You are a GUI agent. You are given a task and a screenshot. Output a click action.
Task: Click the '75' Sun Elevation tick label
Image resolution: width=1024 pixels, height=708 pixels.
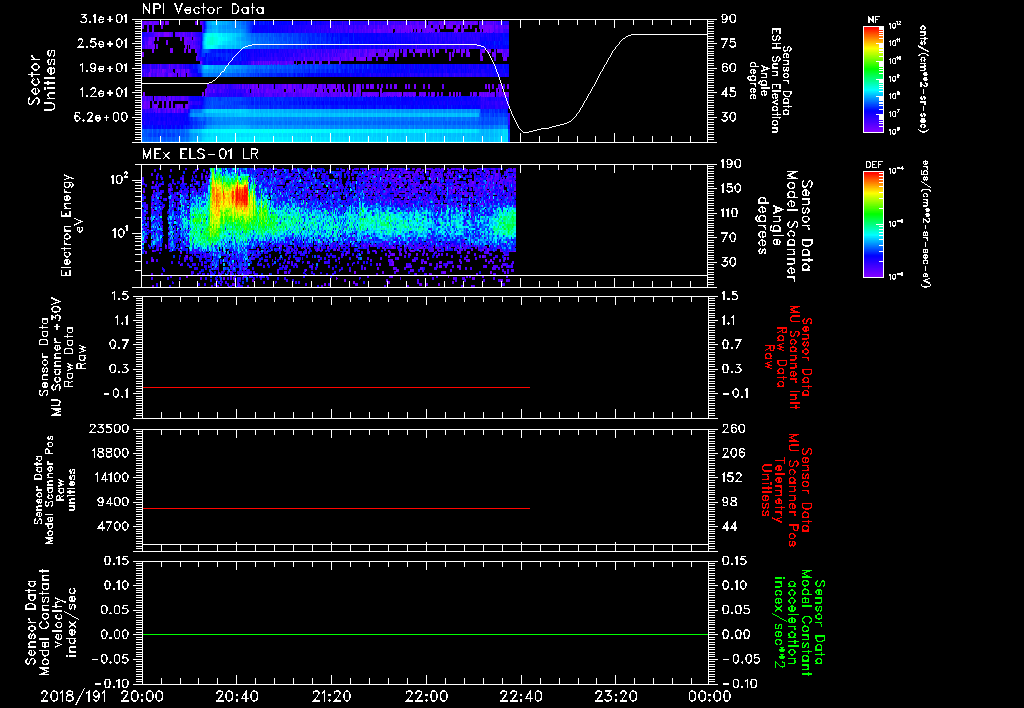[729, 43]
